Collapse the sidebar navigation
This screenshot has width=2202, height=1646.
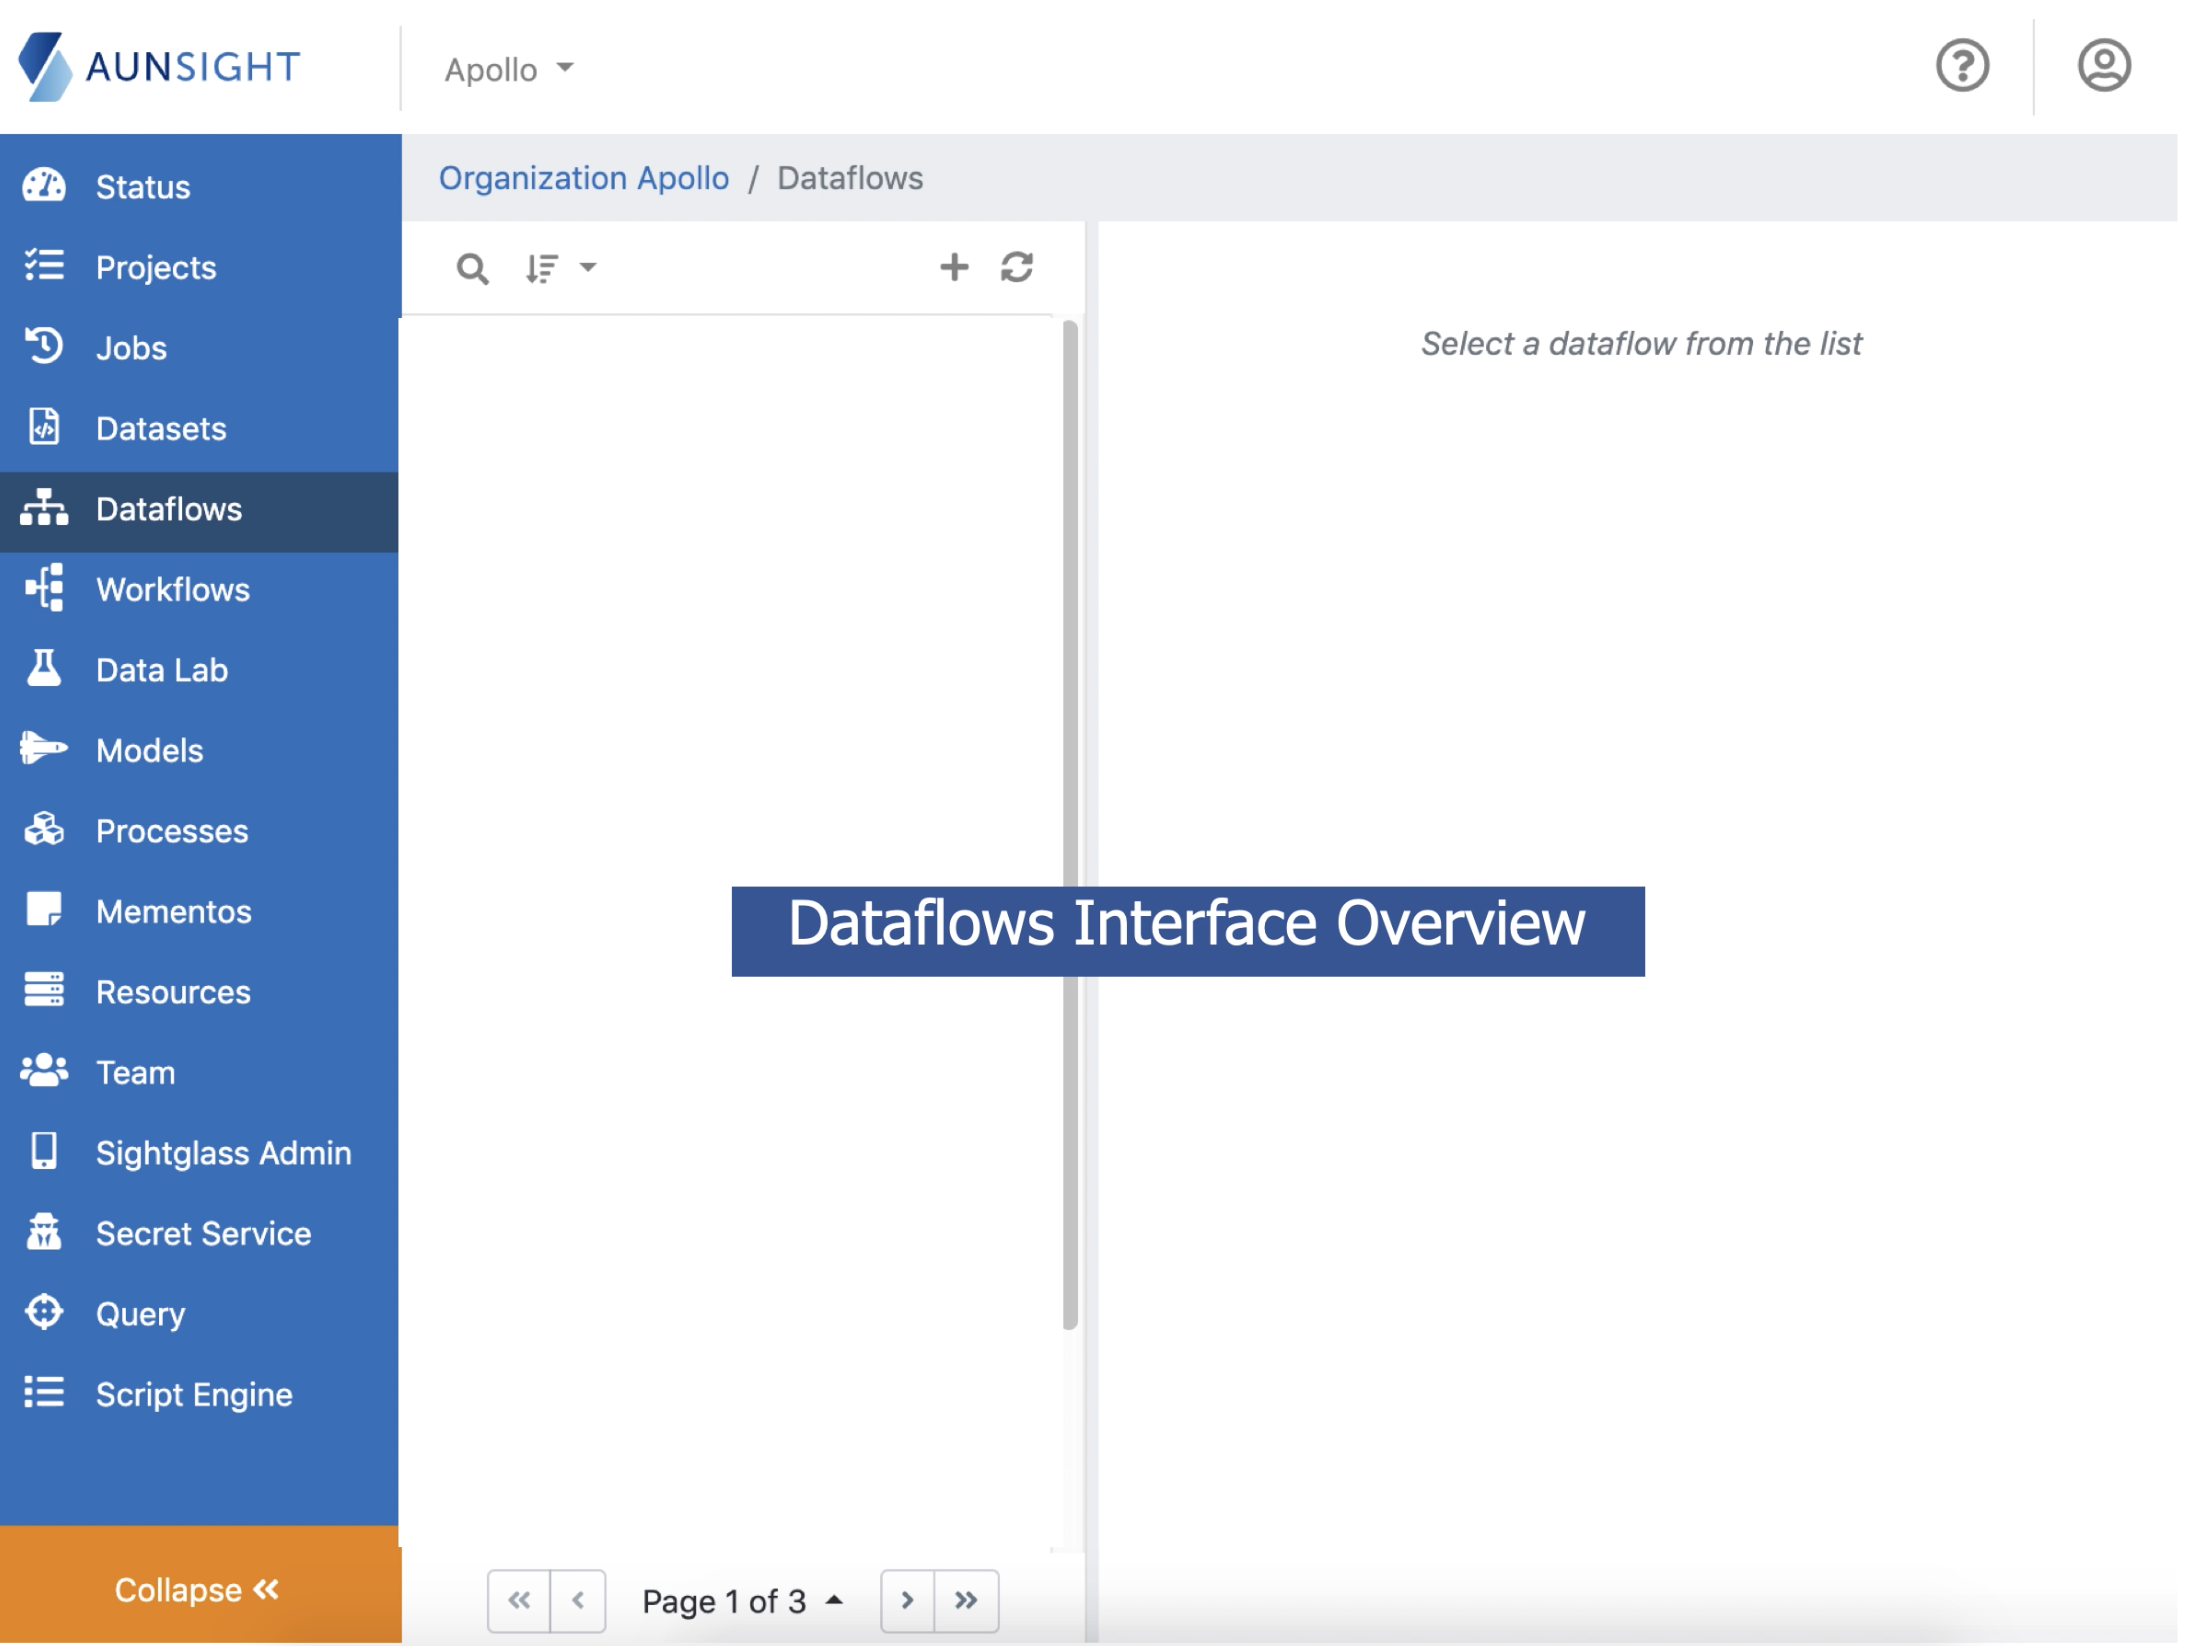[x=198, y=1590]
